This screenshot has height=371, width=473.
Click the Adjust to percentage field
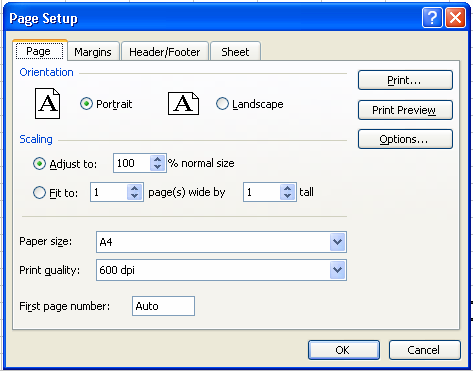tap(132, 163)
